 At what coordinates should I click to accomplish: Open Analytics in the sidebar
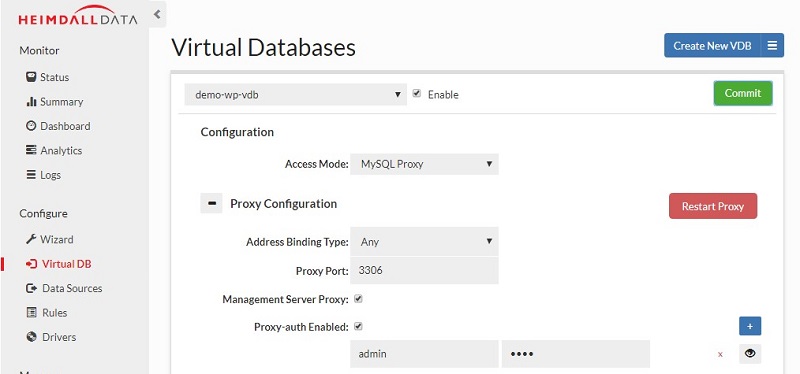(54, 151)
